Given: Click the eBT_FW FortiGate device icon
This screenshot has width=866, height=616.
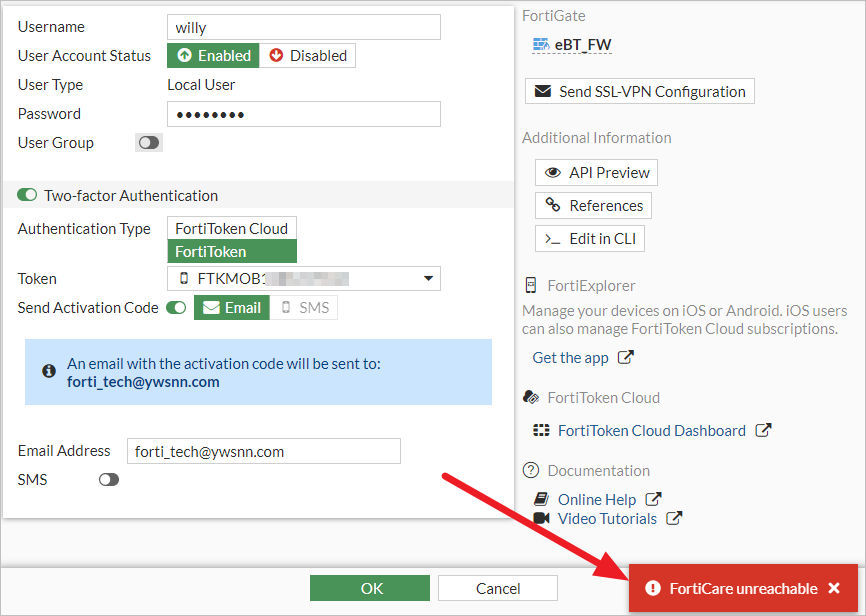Looking at the screenshot, I should click(x=541, y=44).
